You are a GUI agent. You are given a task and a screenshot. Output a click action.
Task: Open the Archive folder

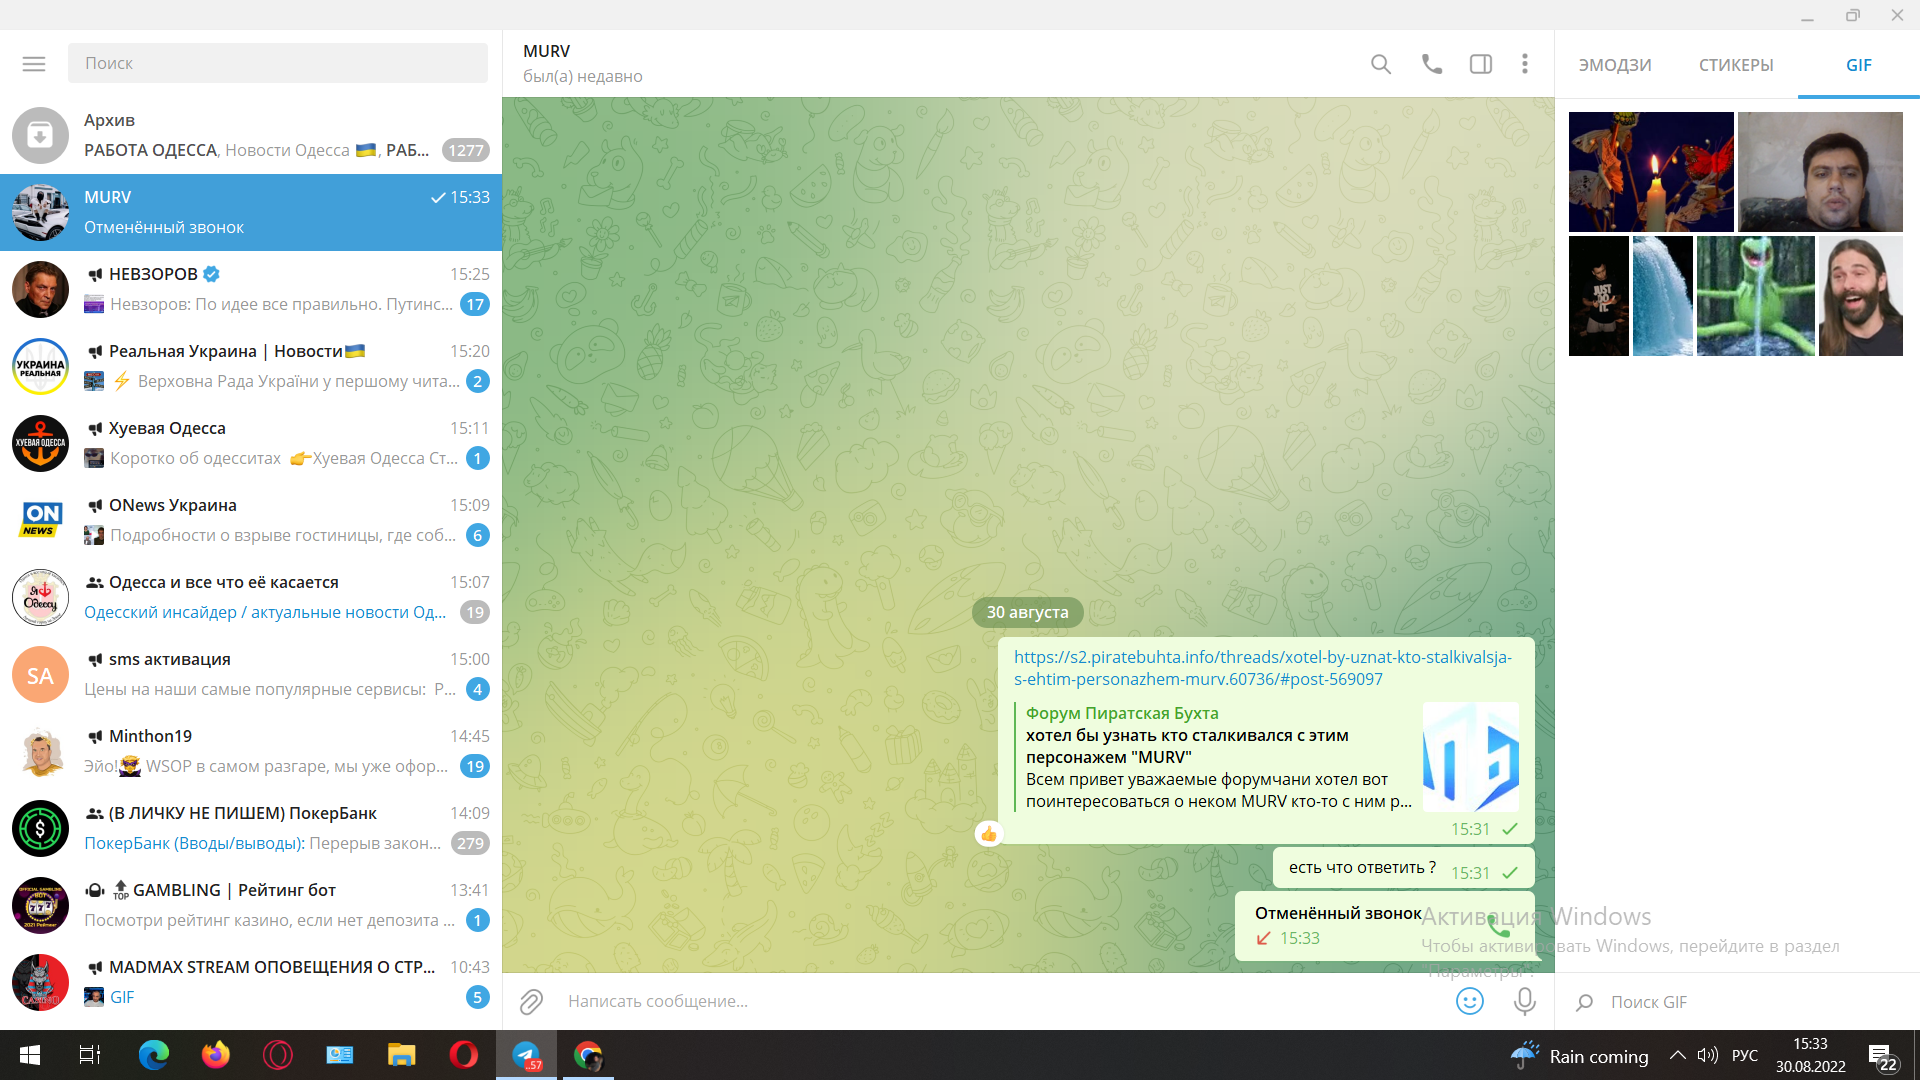[x=251, y=135]
